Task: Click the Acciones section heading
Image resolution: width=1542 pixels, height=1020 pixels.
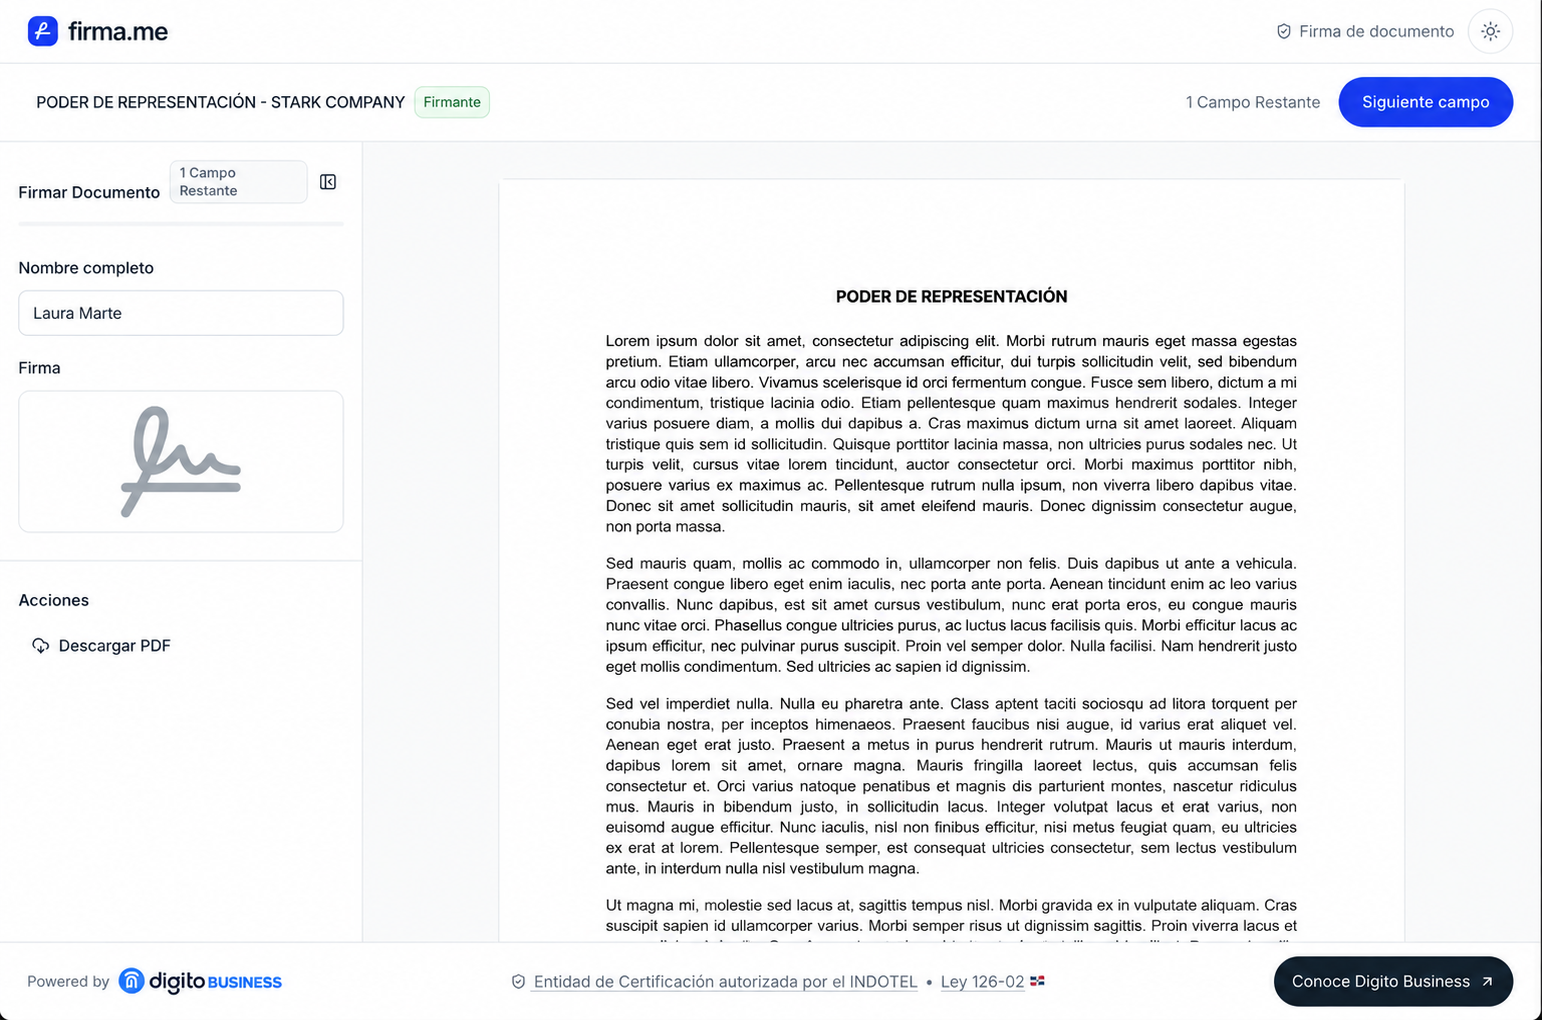Action: [54, 600]
